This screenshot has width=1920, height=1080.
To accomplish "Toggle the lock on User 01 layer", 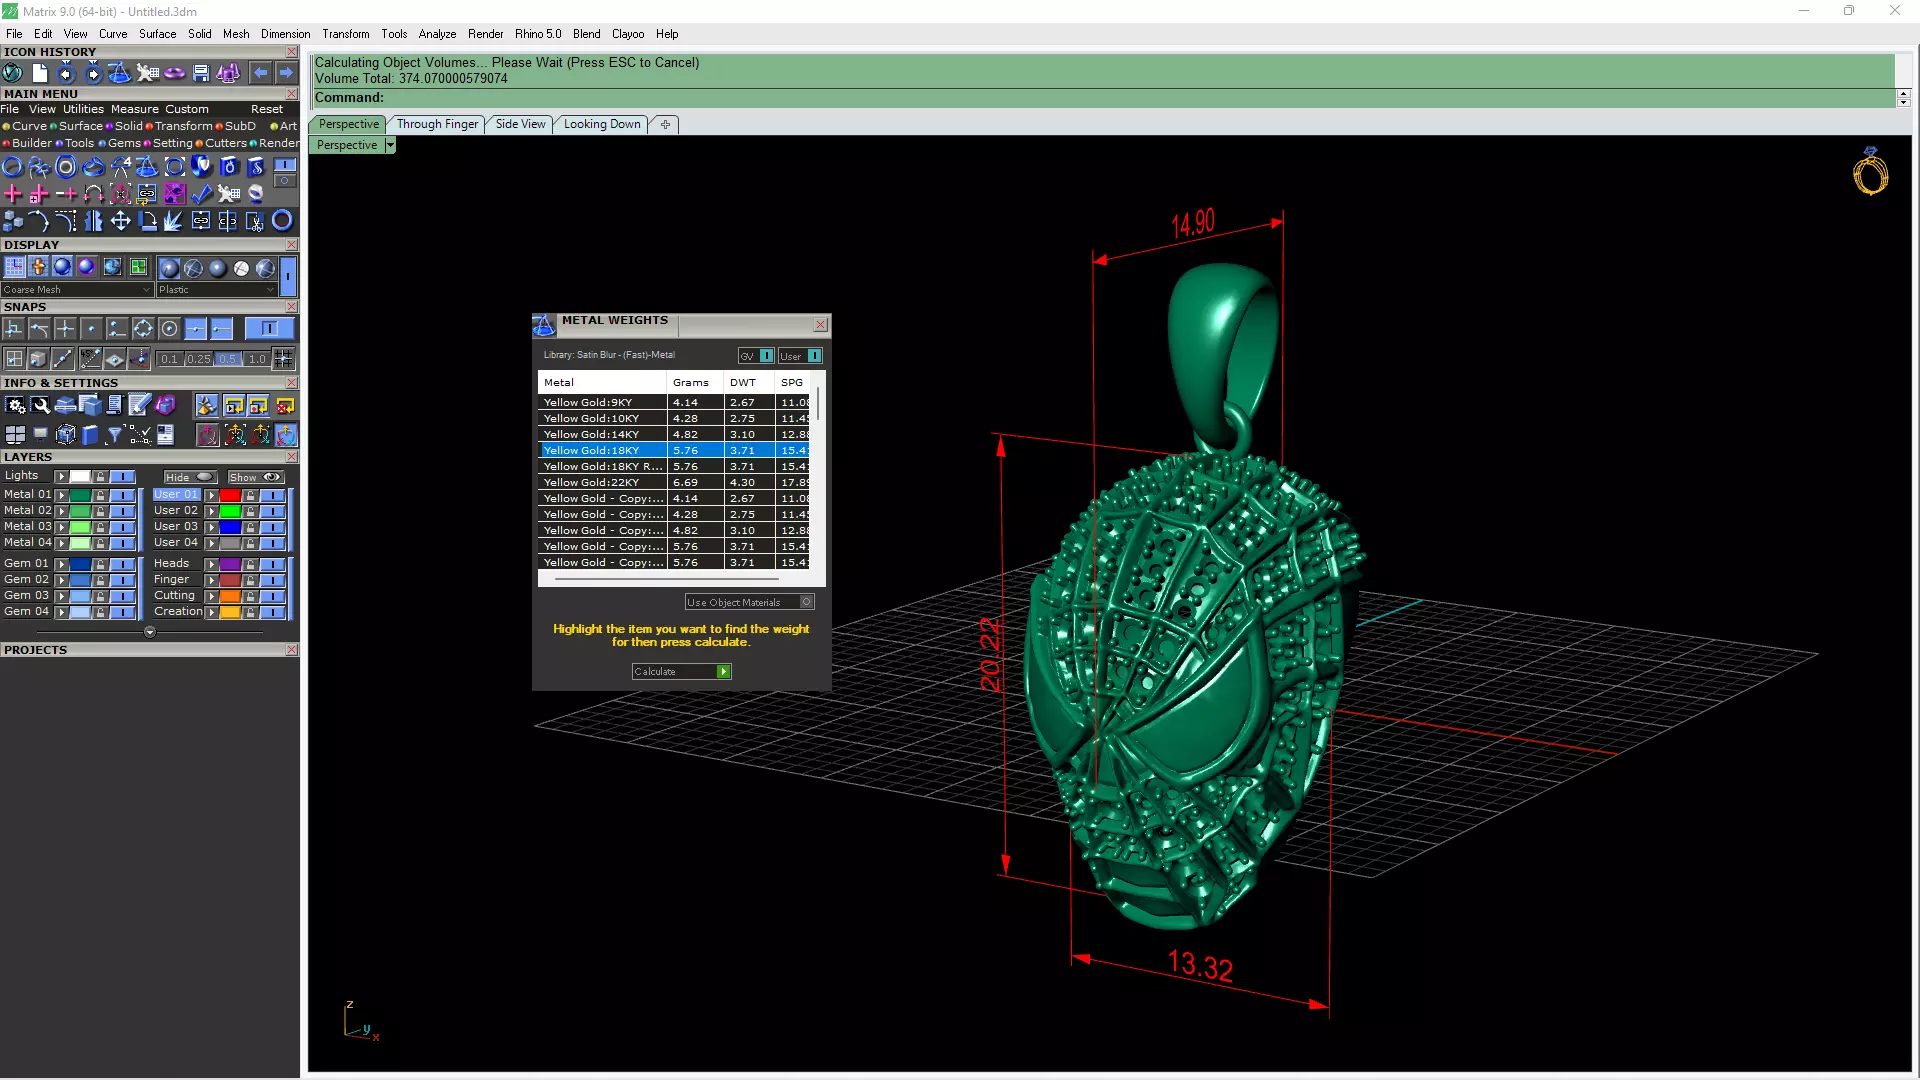I will (x=250, y=495).
